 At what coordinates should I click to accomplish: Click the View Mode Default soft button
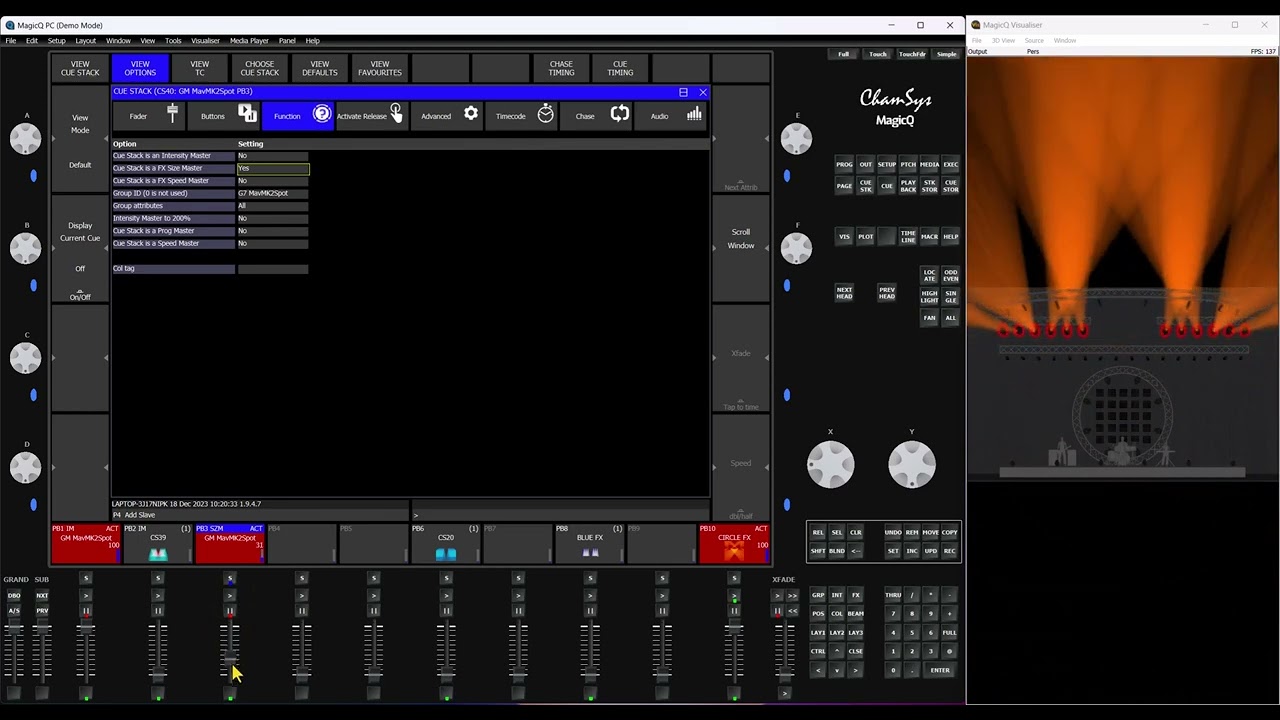(x=80, y=140)
